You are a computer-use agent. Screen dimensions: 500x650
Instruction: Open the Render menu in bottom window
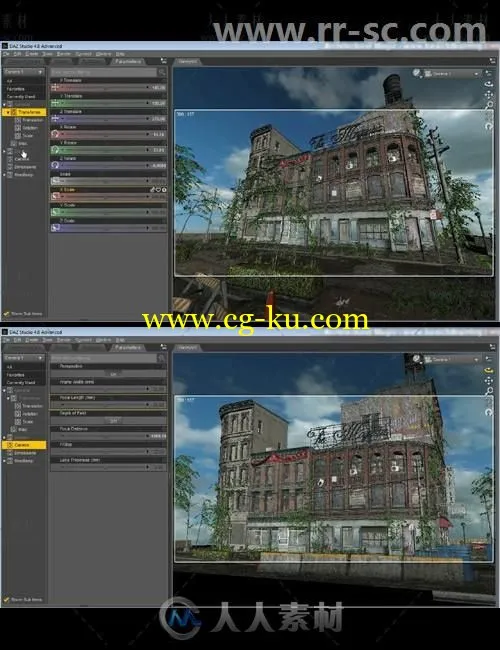coord(63,340)
